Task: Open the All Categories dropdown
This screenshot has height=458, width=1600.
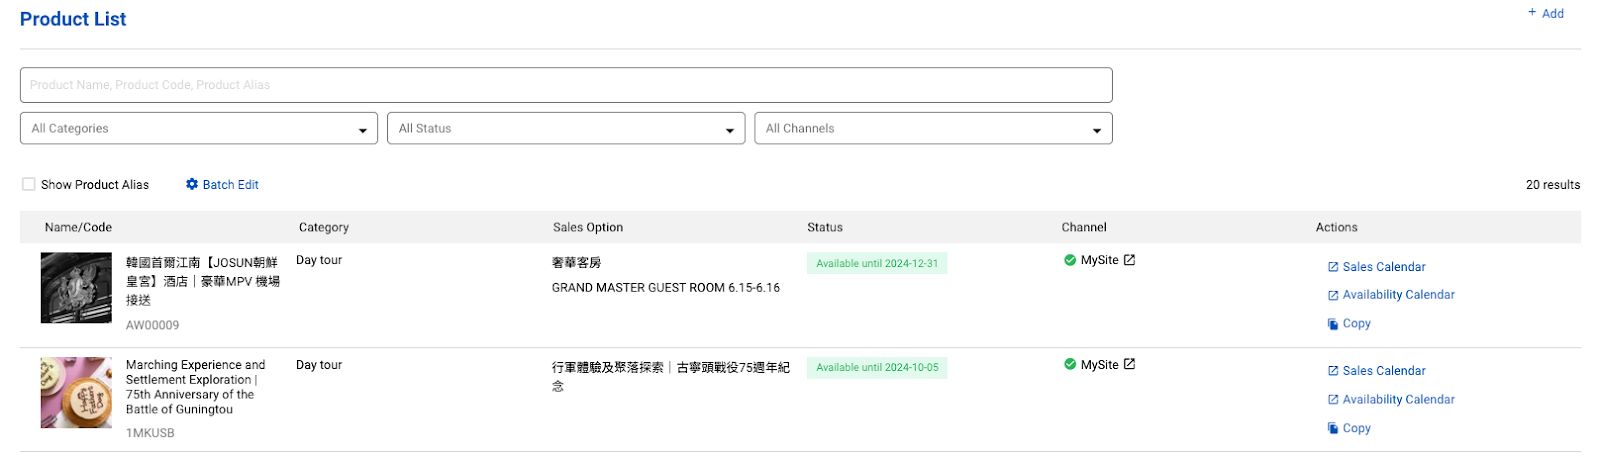Action: click(199, 128)
